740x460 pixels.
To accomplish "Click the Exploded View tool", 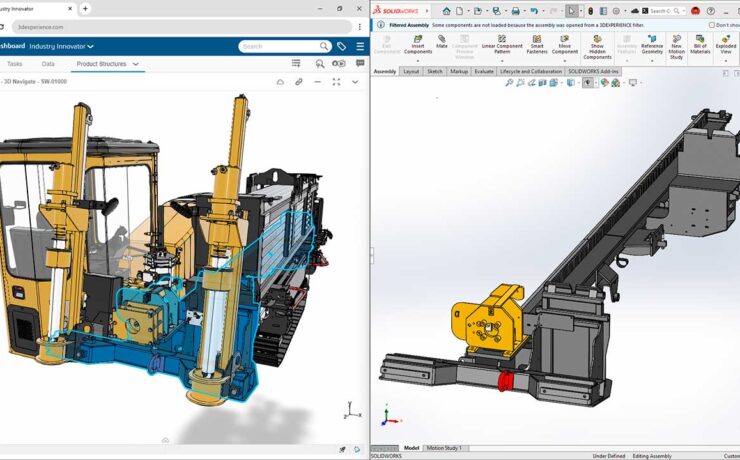I will (725, 44).
